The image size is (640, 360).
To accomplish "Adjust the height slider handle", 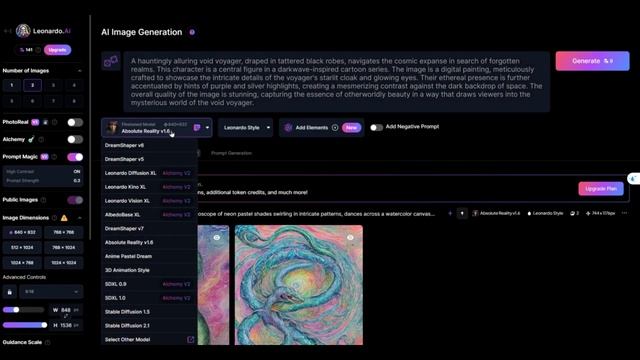I will click(44, 325).
